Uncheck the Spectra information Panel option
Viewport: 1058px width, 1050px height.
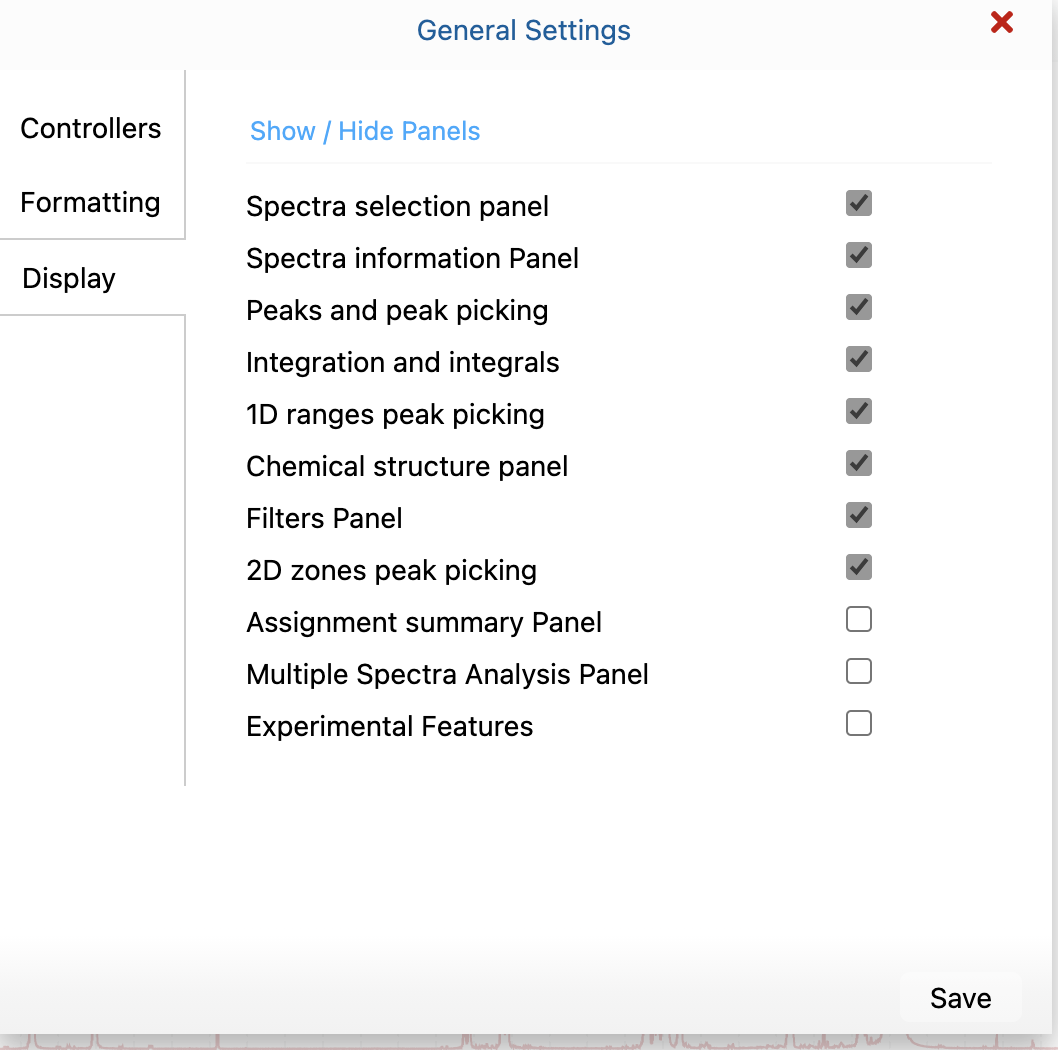[858, 255]
